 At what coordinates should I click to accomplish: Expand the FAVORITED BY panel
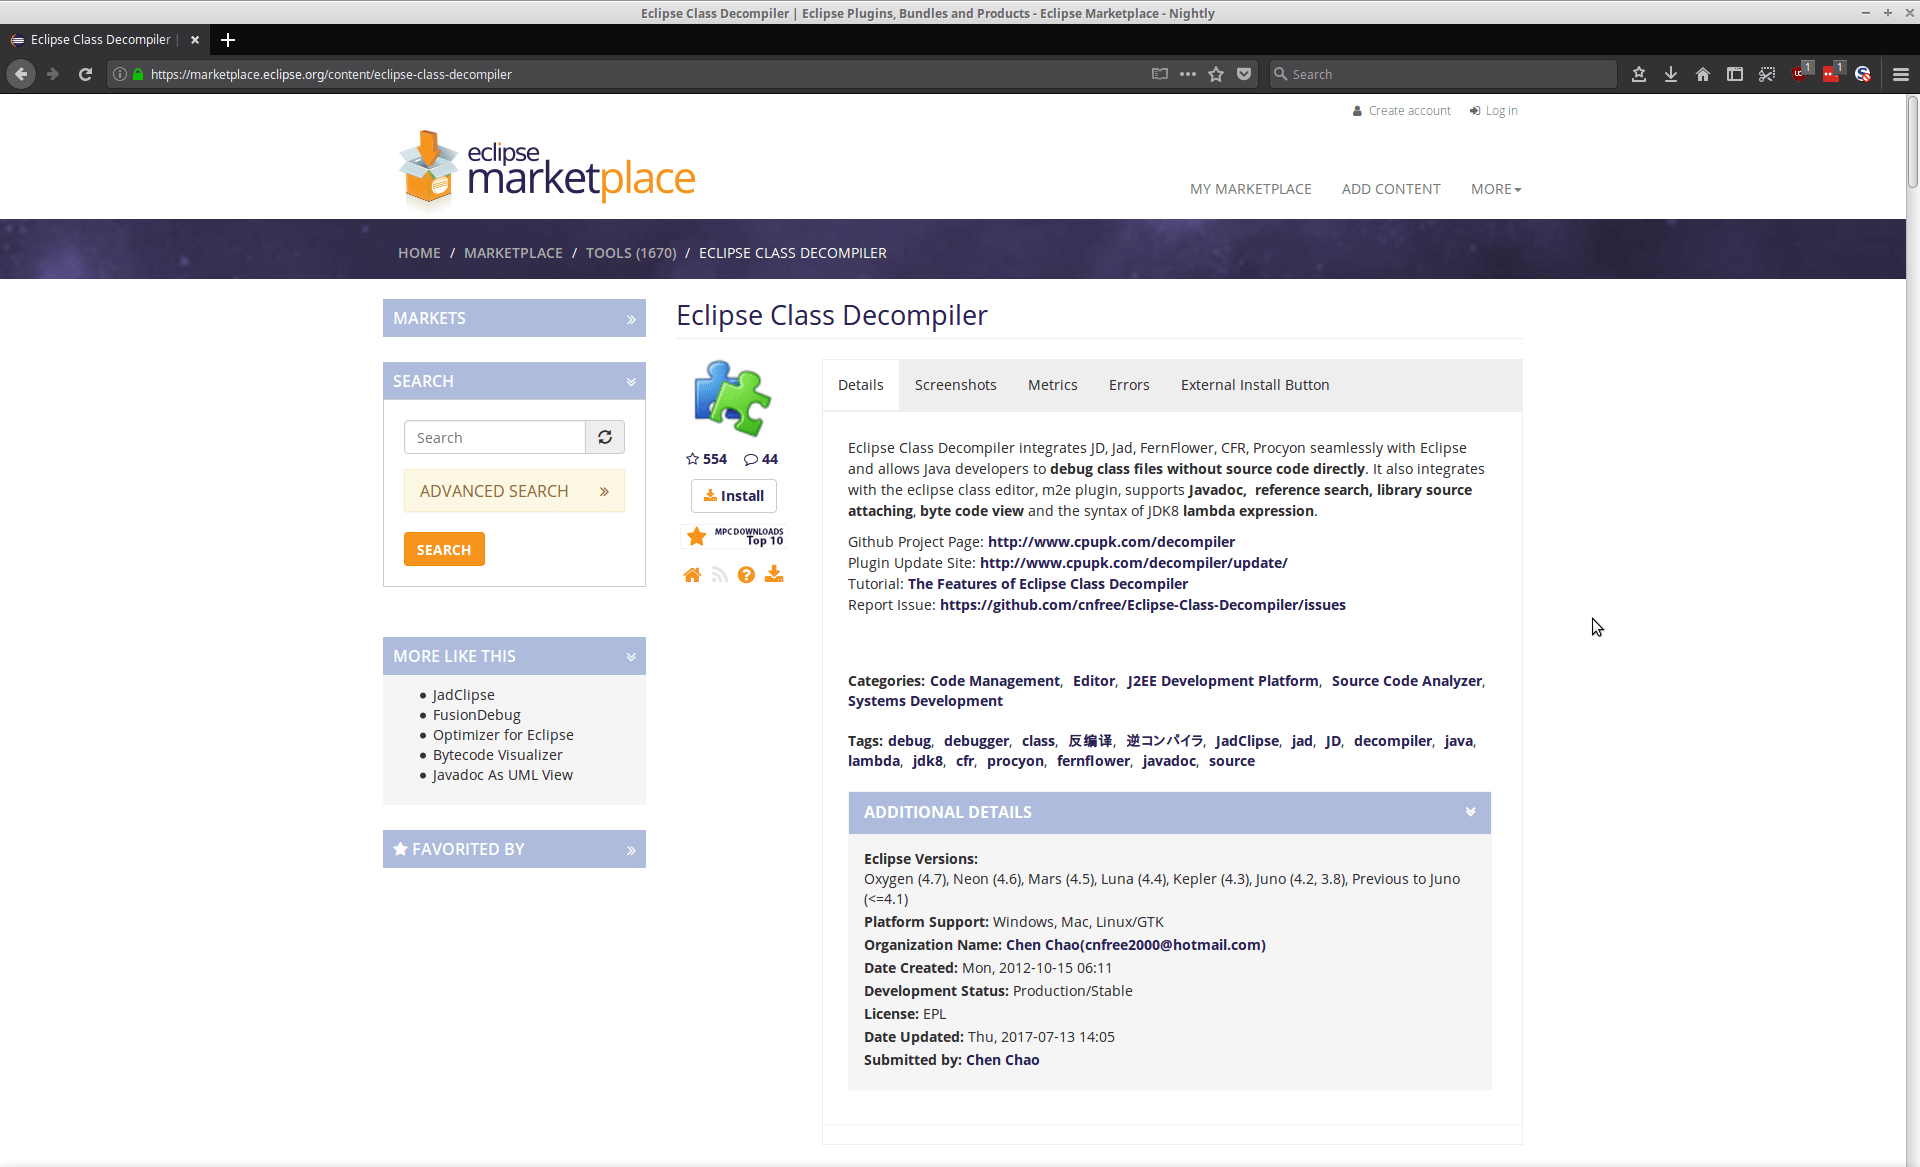[x=631, y=850]
